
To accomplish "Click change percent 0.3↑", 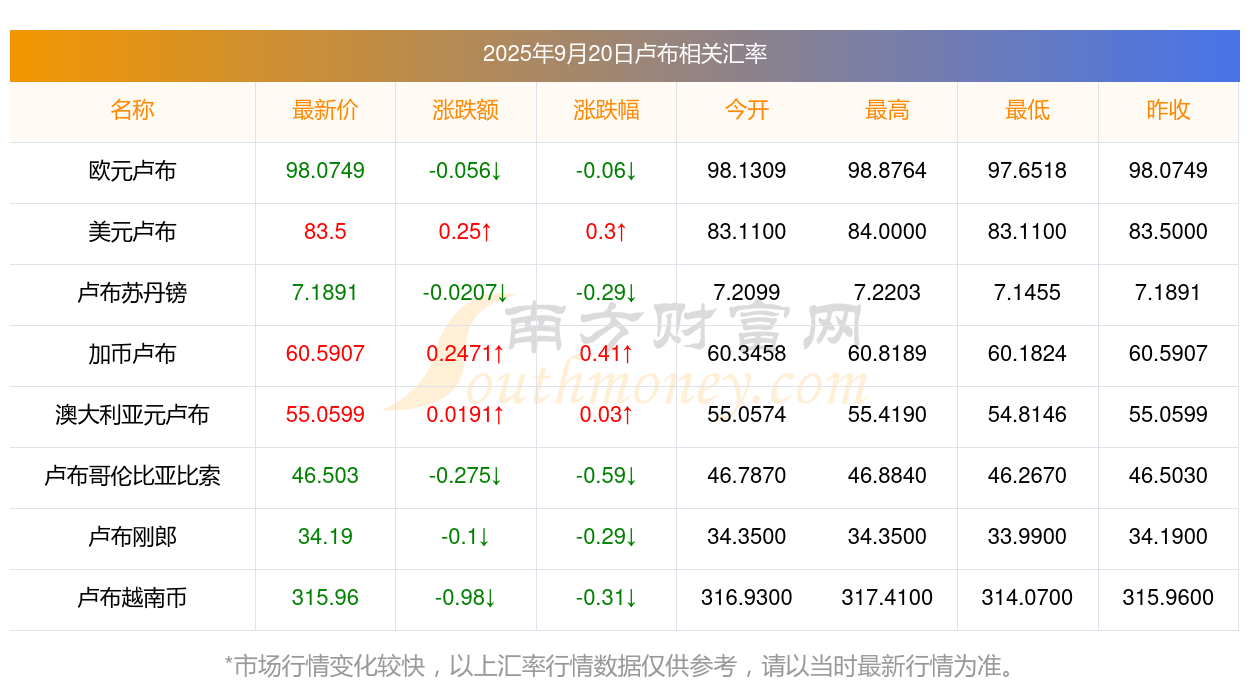I will [x=606, y=232].
